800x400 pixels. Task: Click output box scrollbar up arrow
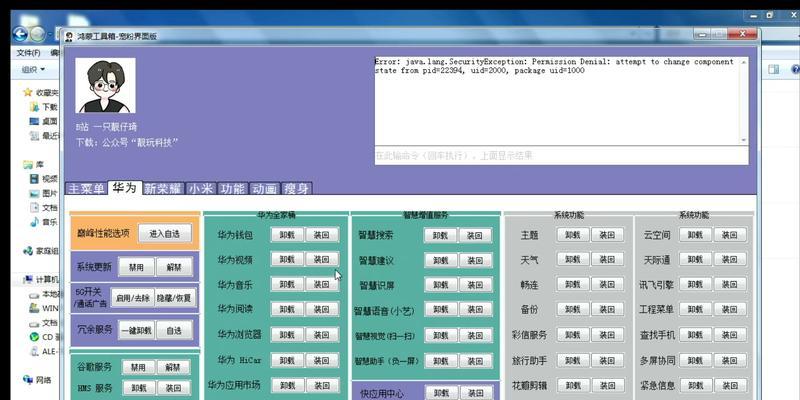click(743, 62)
